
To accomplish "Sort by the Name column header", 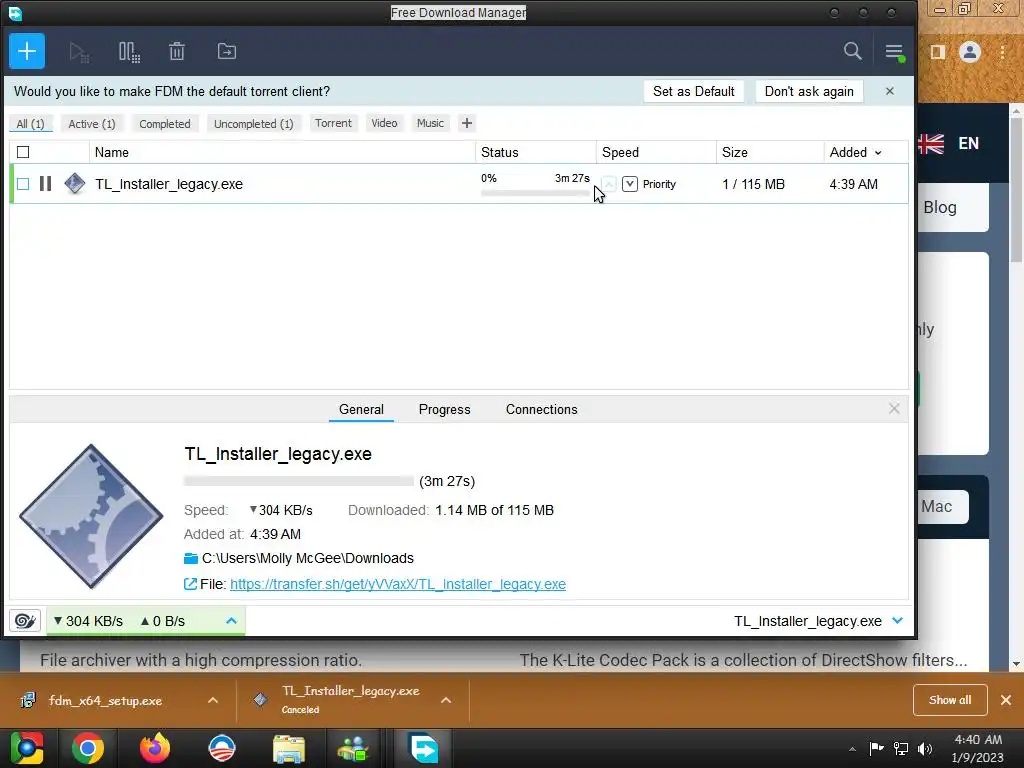I will tap(282, 152).
